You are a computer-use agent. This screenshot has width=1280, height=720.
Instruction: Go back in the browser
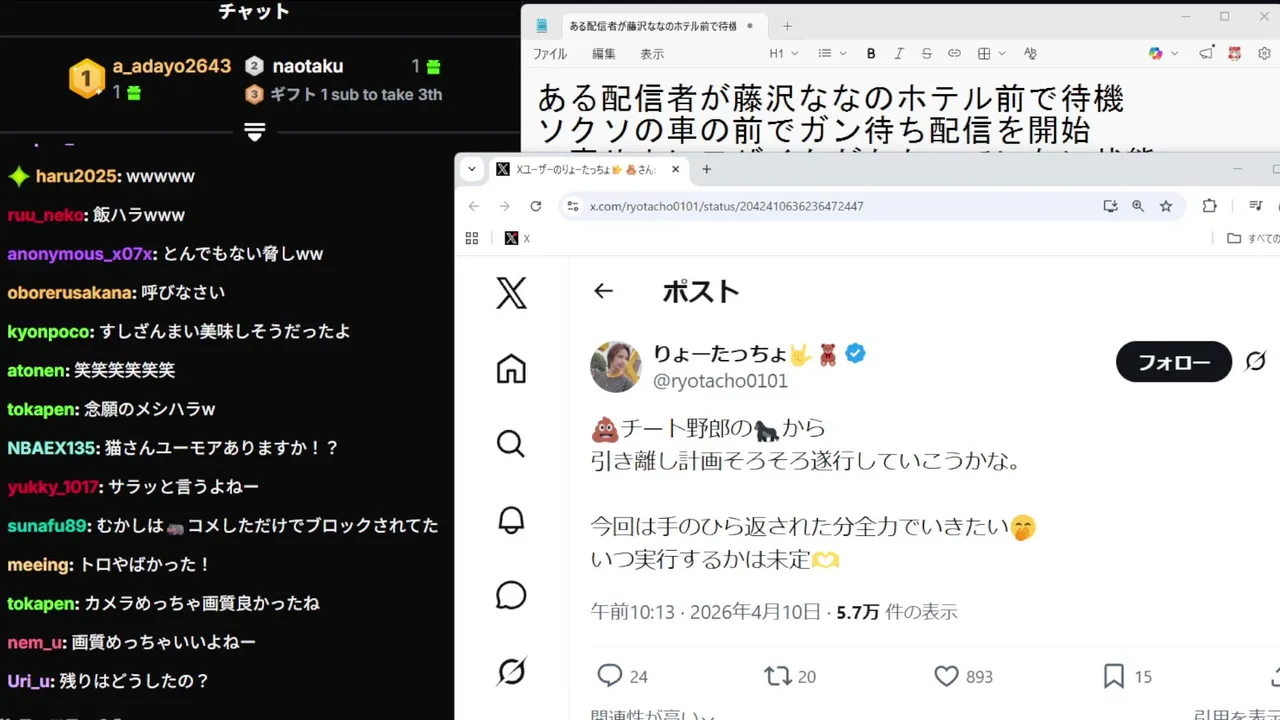coord(474,206)
